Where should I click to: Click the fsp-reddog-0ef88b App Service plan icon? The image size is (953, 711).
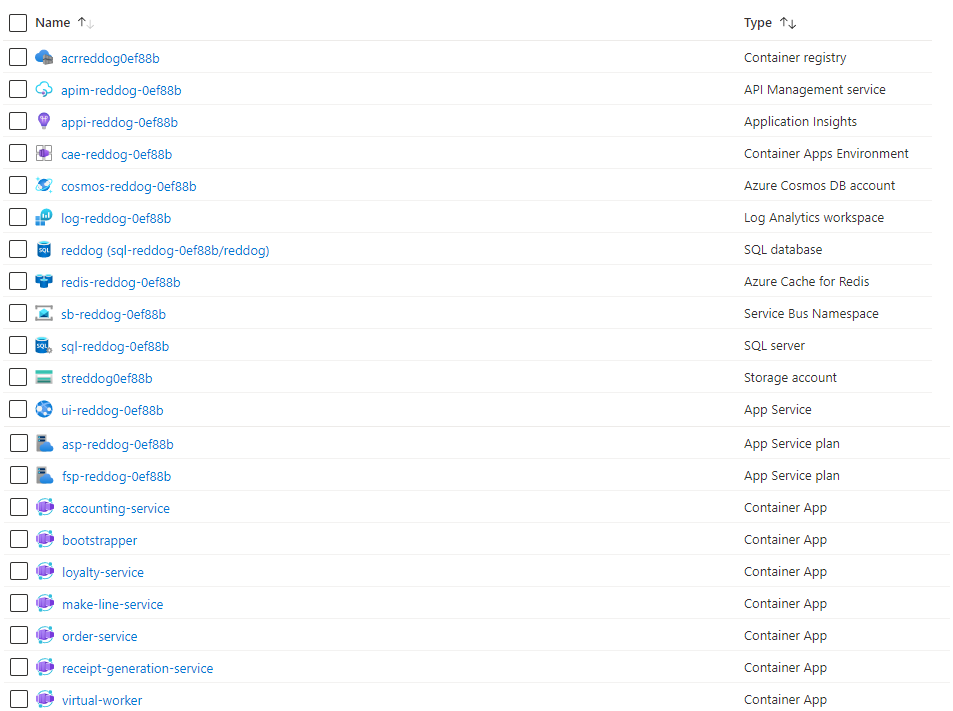tap(44, 475)
